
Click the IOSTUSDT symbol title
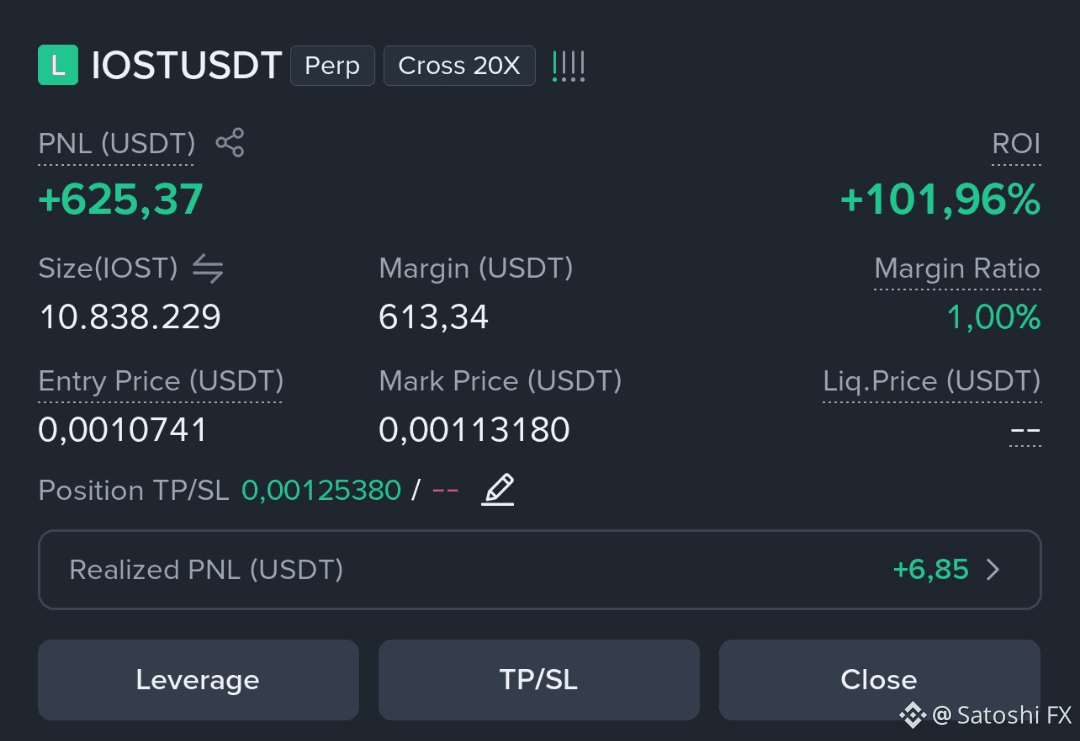point(186,65)
